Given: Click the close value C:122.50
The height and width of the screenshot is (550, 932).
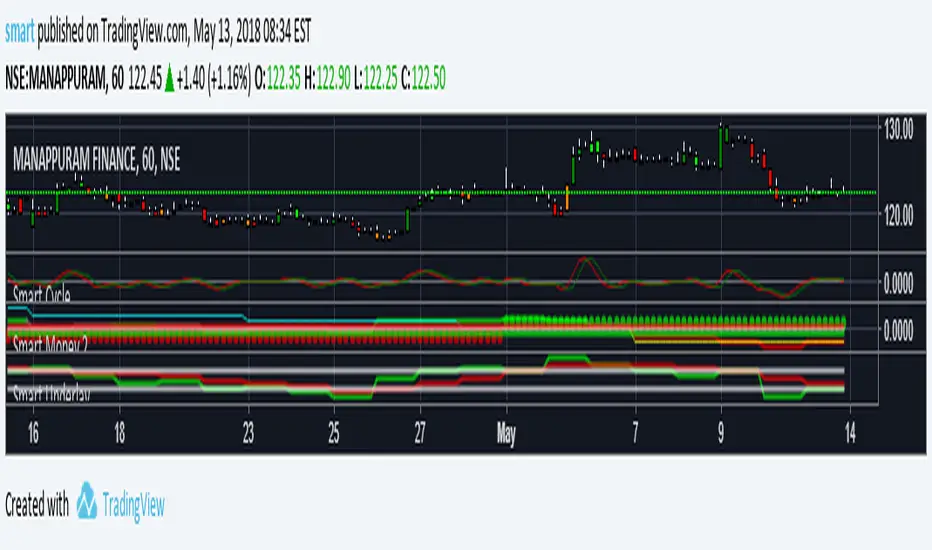Looking at the screenshot, I should point(423,78).
